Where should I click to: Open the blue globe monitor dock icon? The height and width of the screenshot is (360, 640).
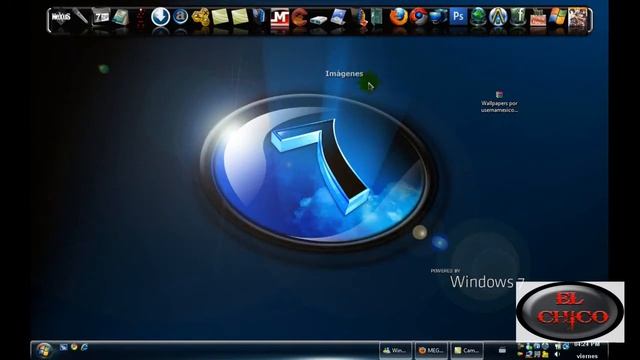coord(438,17)
